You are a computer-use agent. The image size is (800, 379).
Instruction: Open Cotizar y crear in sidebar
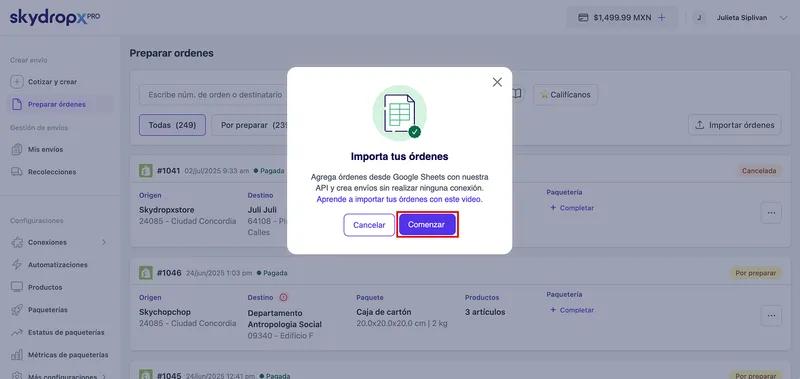53,82
